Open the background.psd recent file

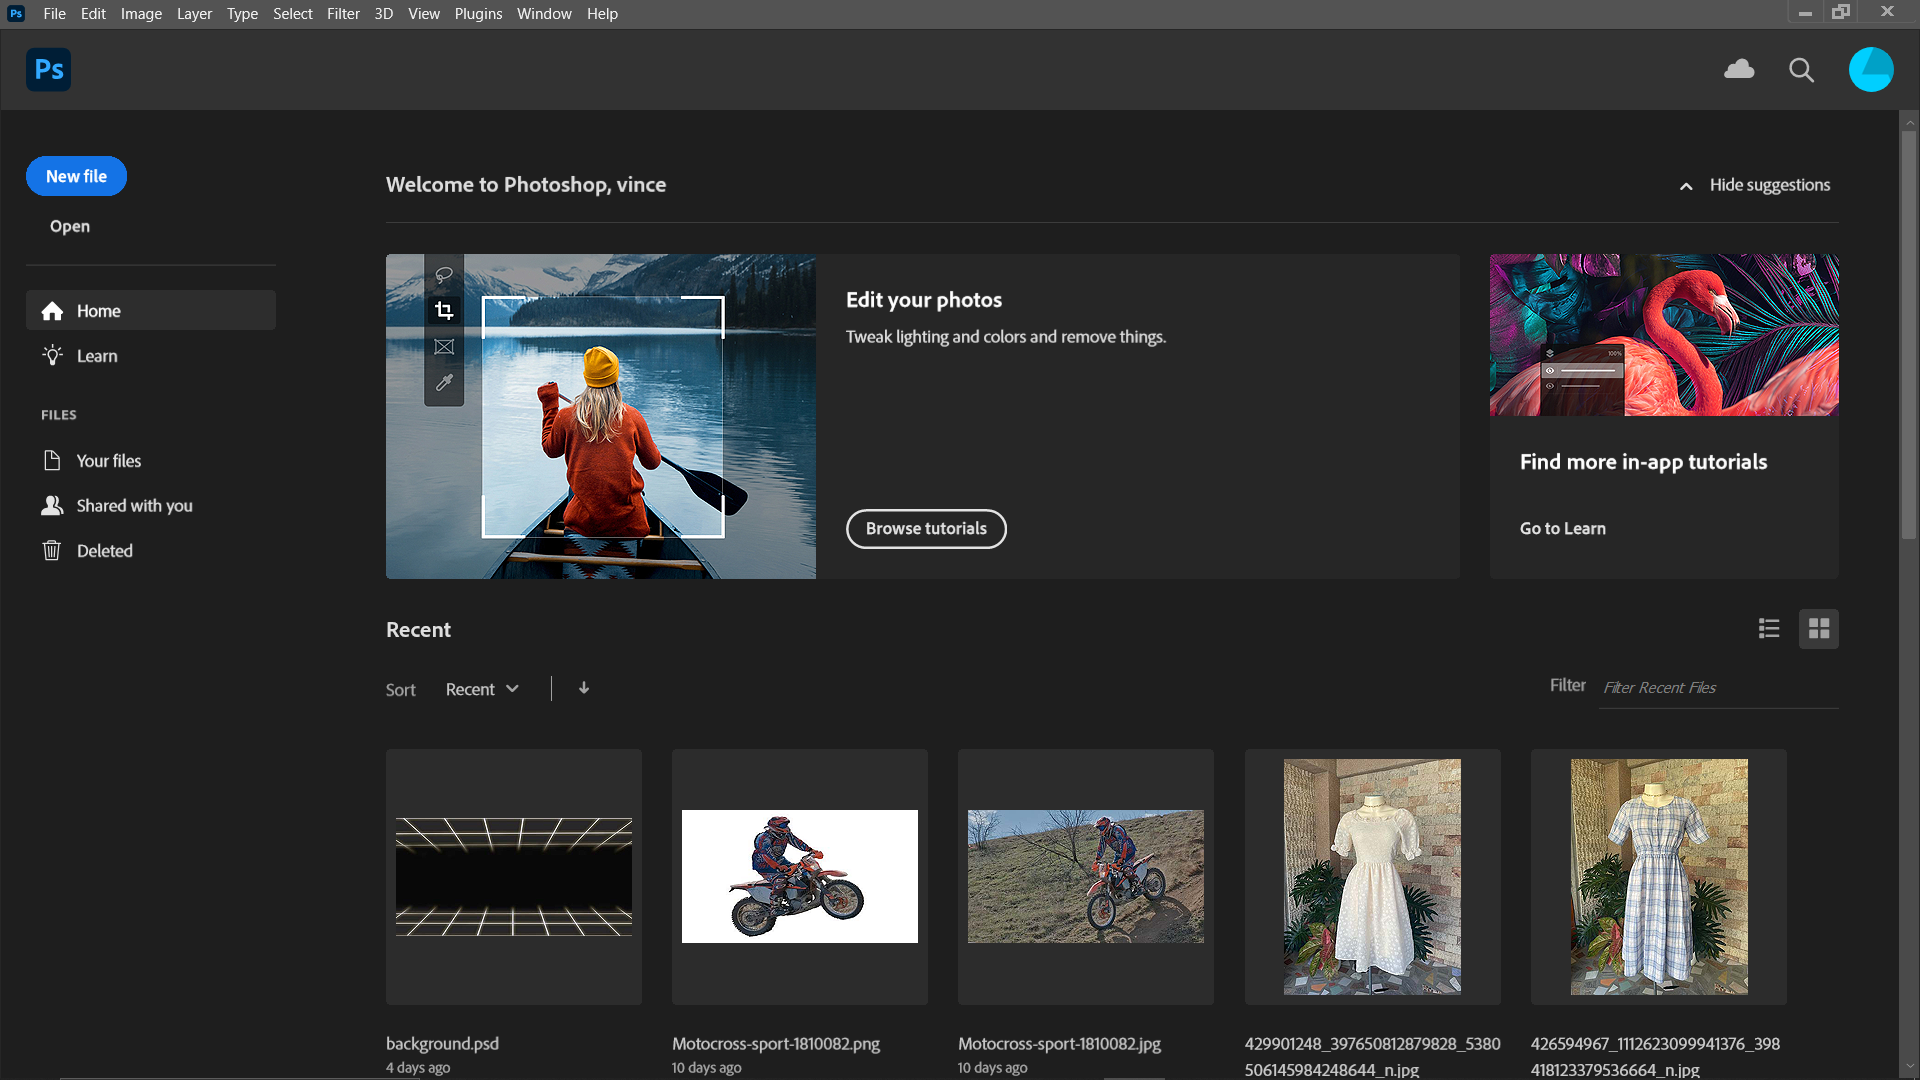[x=513, y=876]
